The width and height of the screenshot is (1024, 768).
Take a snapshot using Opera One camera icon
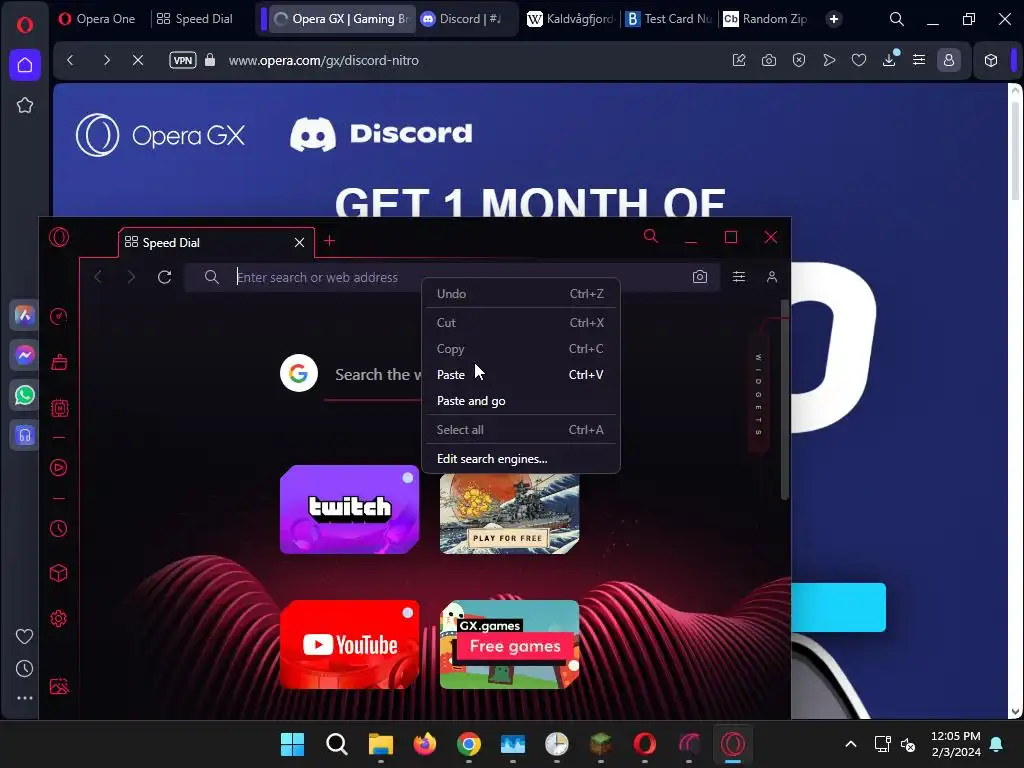pos(769,60)
